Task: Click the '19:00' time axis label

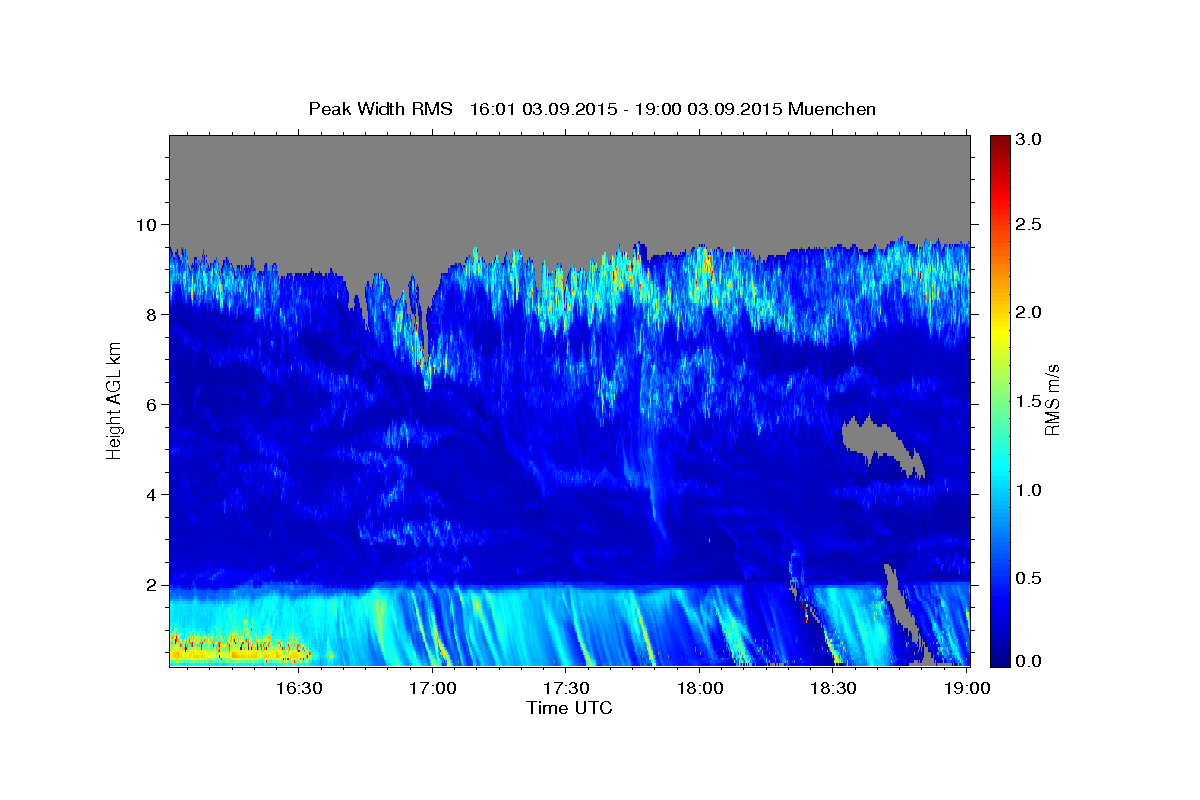Action: point(966,689)
